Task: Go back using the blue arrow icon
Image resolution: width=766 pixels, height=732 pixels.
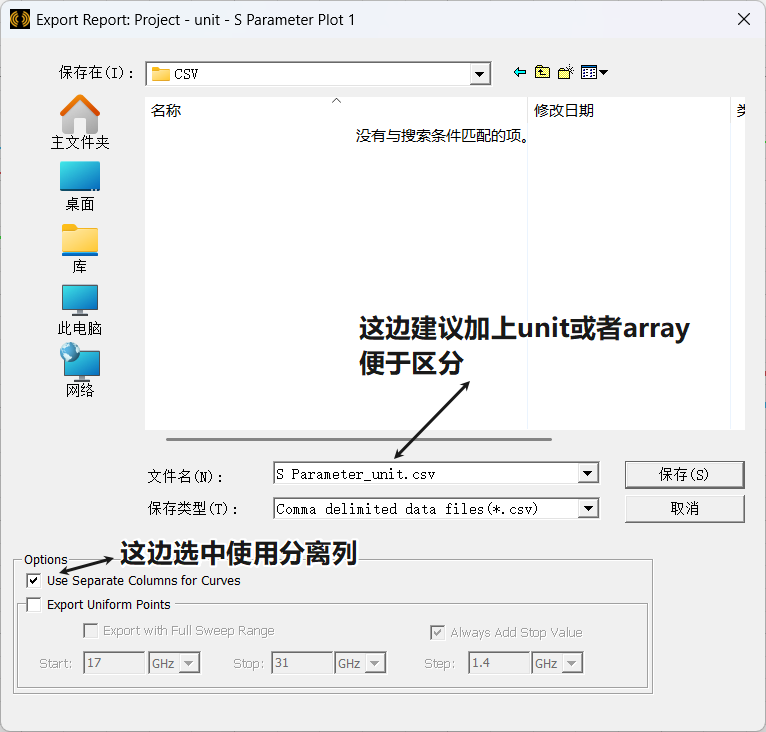Action: coord(520,72)
